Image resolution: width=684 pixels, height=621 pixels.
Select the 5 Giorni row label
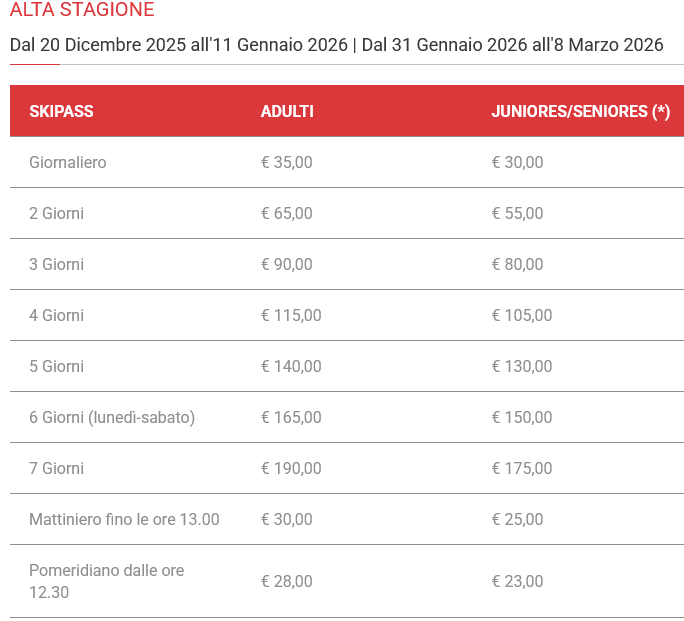pyautogui.click(x=57, y=366)
